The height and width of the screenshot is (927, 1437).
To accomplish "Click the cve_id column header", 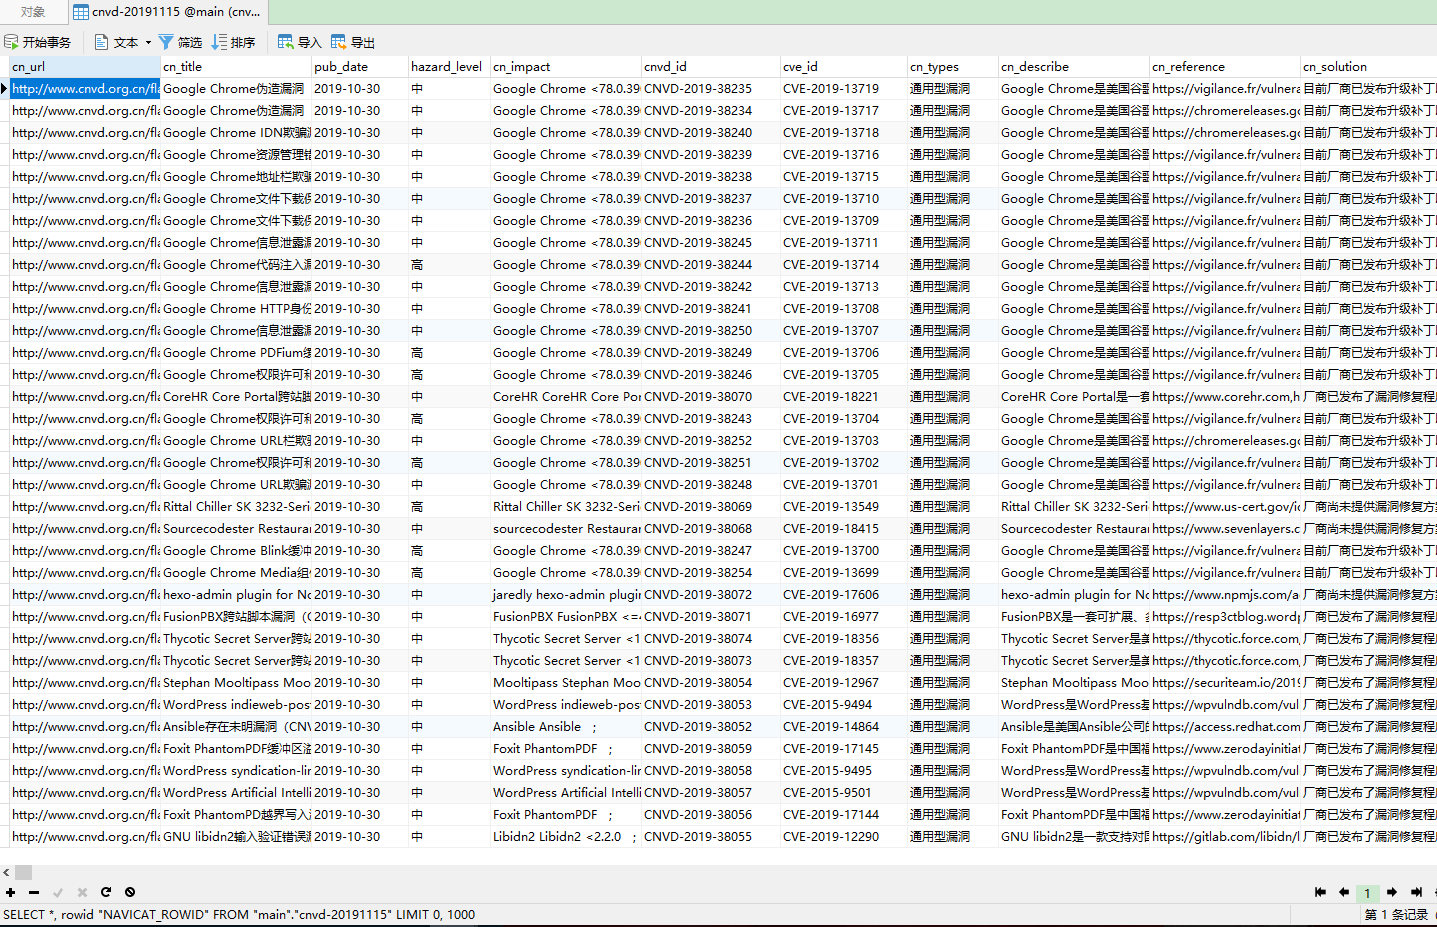I will [x=844, y=67].
